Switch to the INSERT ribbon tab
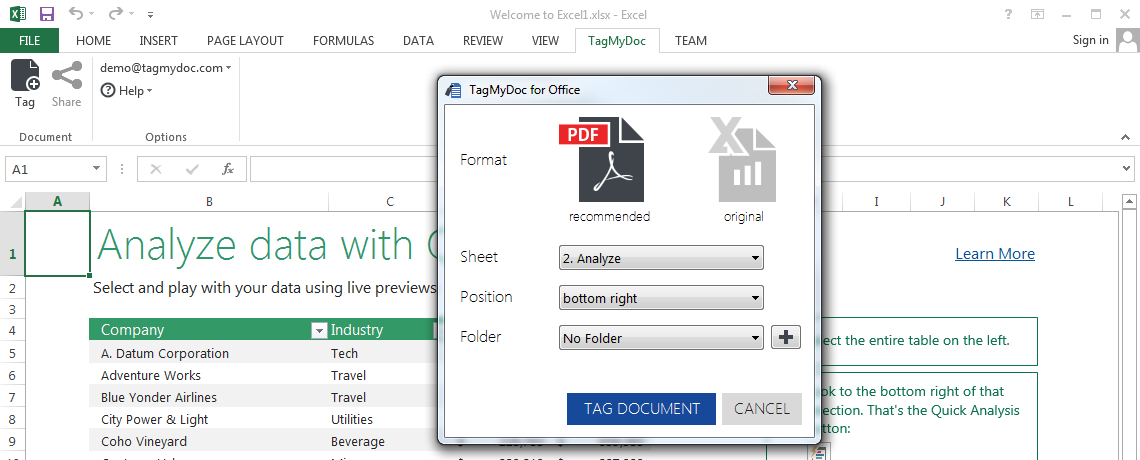1140x460 pixels. tap(158, 41)
